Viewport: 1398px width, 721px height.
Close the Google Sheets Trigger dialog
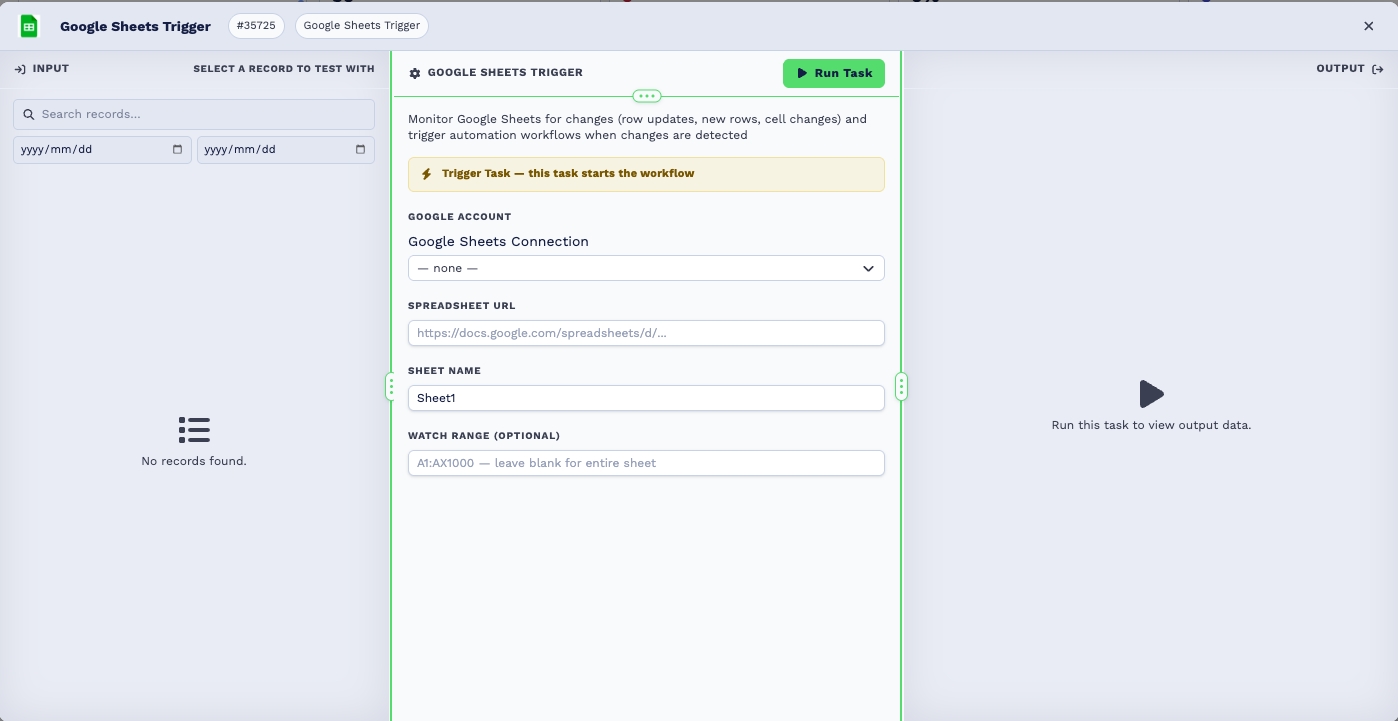click(1369, 26)
